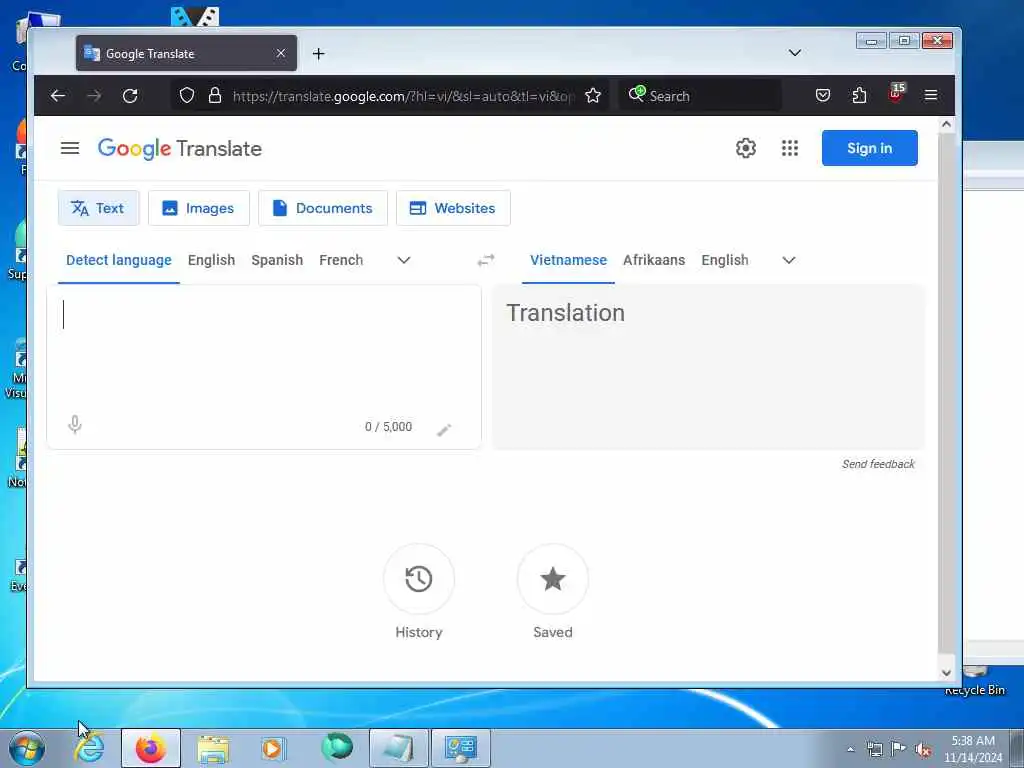
Task: Open Save to Pocket button
Action: point(823,96)
